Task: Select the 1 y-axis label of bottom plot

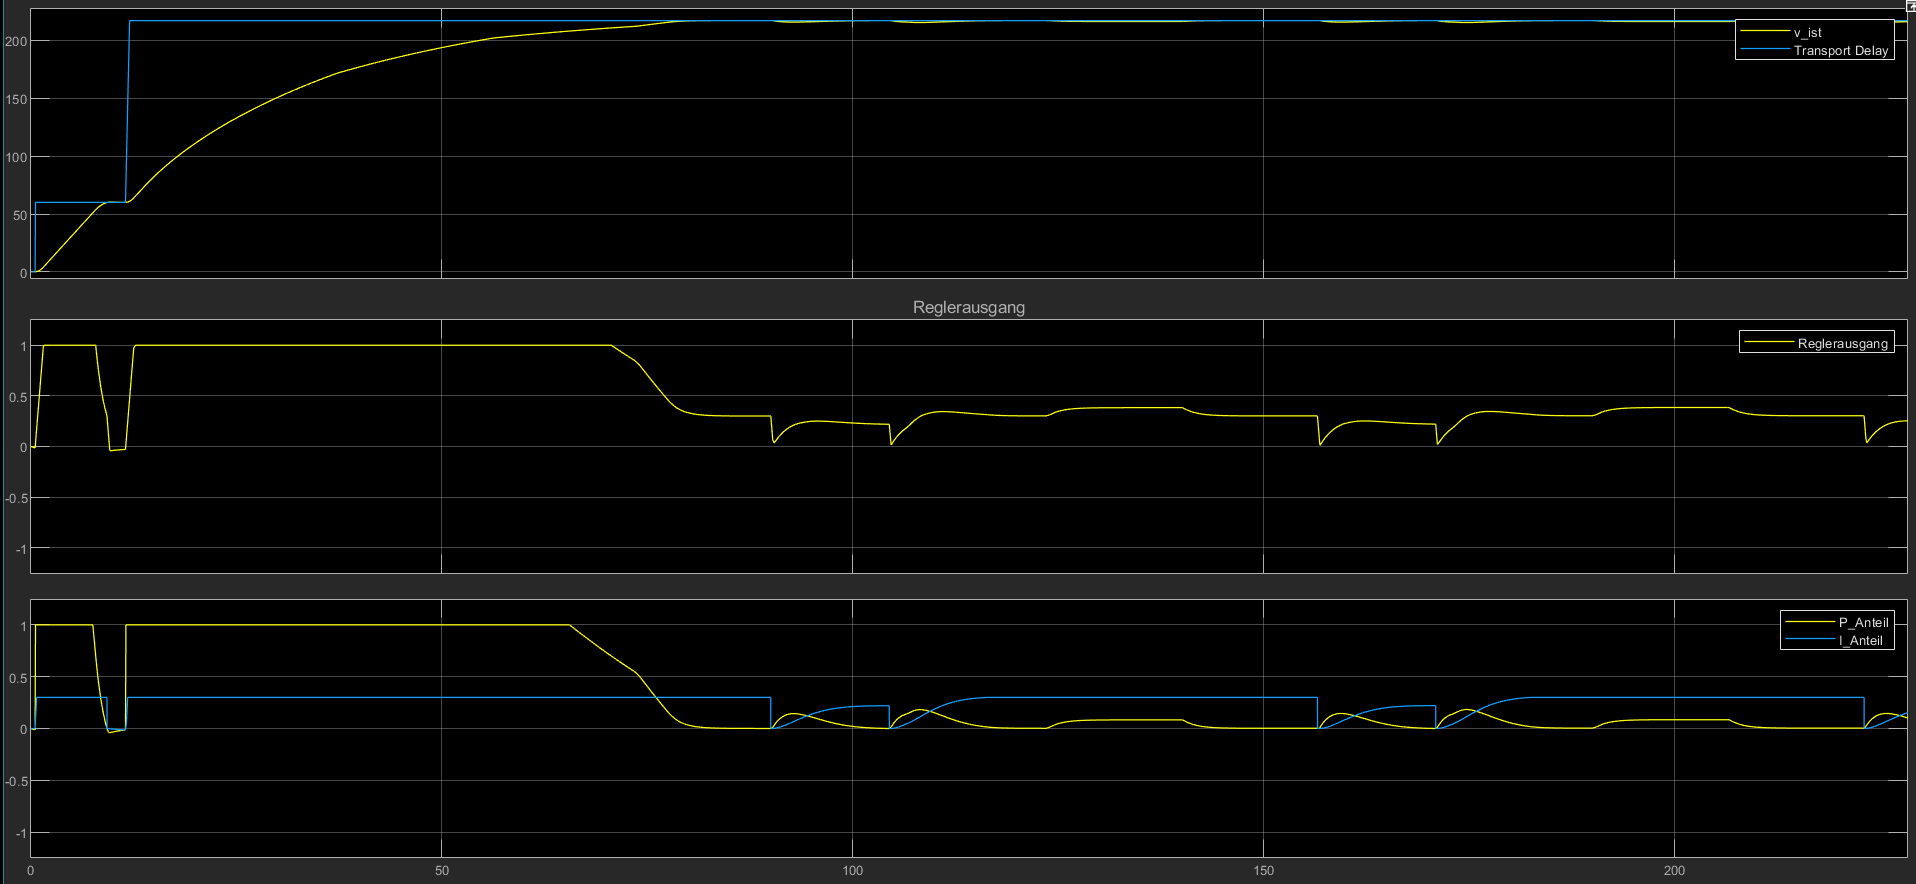Action: tap(24, 627)
